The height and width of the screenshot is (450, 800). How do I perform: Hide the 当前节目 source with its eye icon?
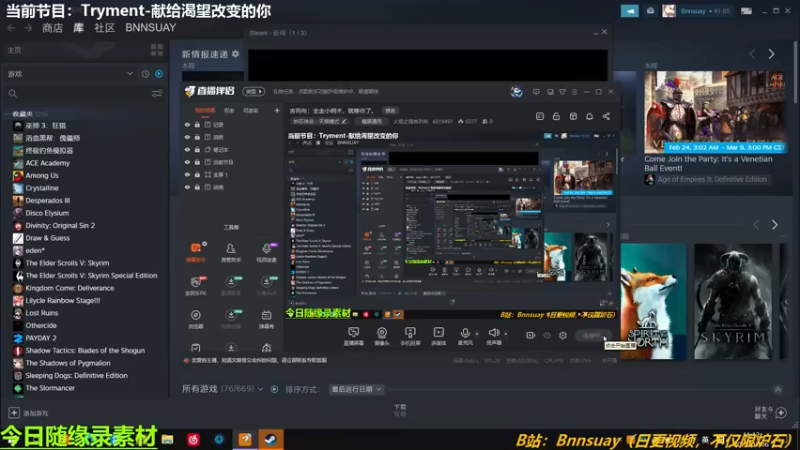[187, 162]
